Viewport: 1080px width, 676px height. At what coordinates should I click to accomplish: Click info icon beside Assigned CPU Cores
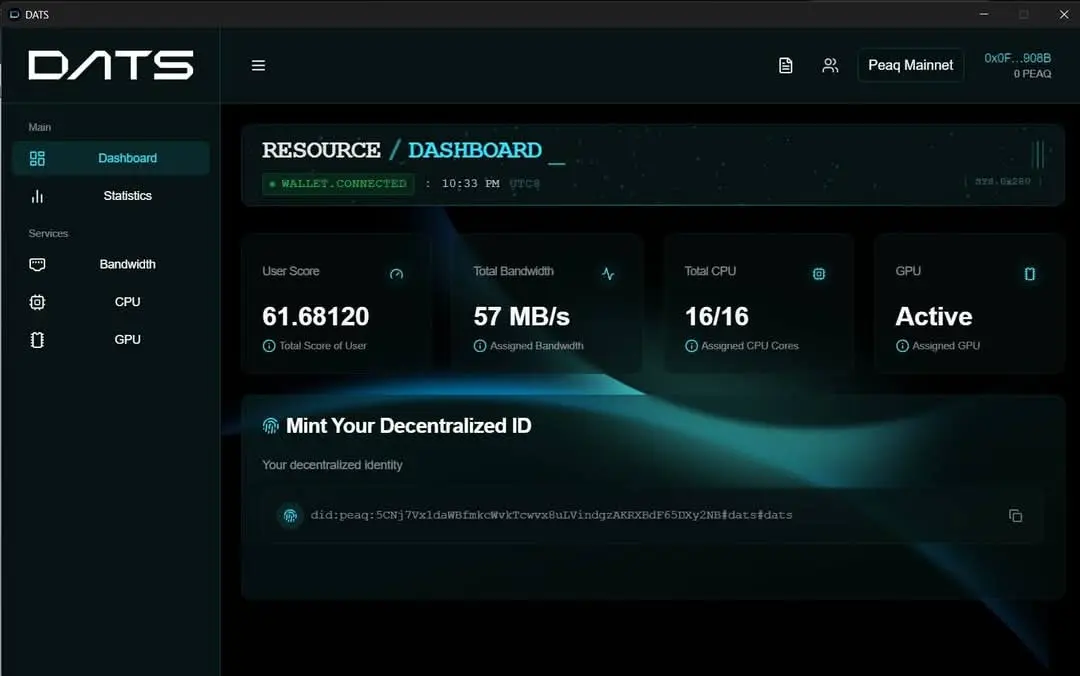pyautogui.click(x=691, y=346)
